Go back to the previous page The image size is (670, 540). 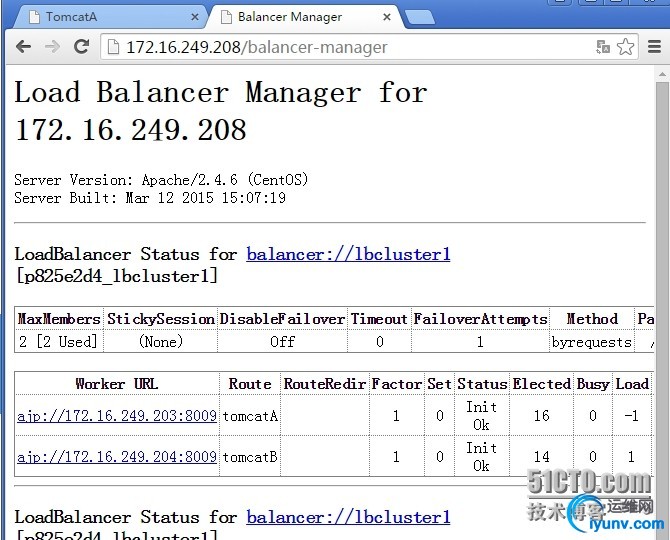click(x=24, y=47)
